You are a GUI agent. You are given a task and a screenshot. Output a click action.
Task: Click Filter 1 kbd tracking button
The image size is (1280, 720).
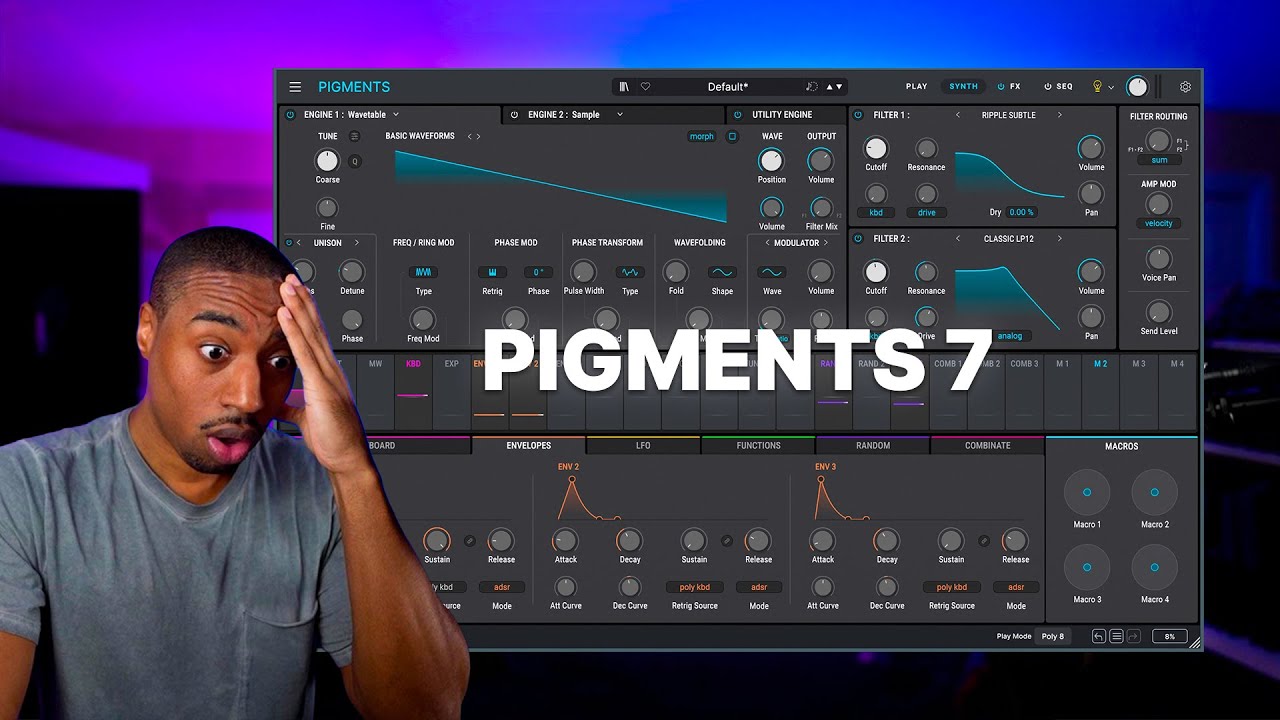point(876,213)
